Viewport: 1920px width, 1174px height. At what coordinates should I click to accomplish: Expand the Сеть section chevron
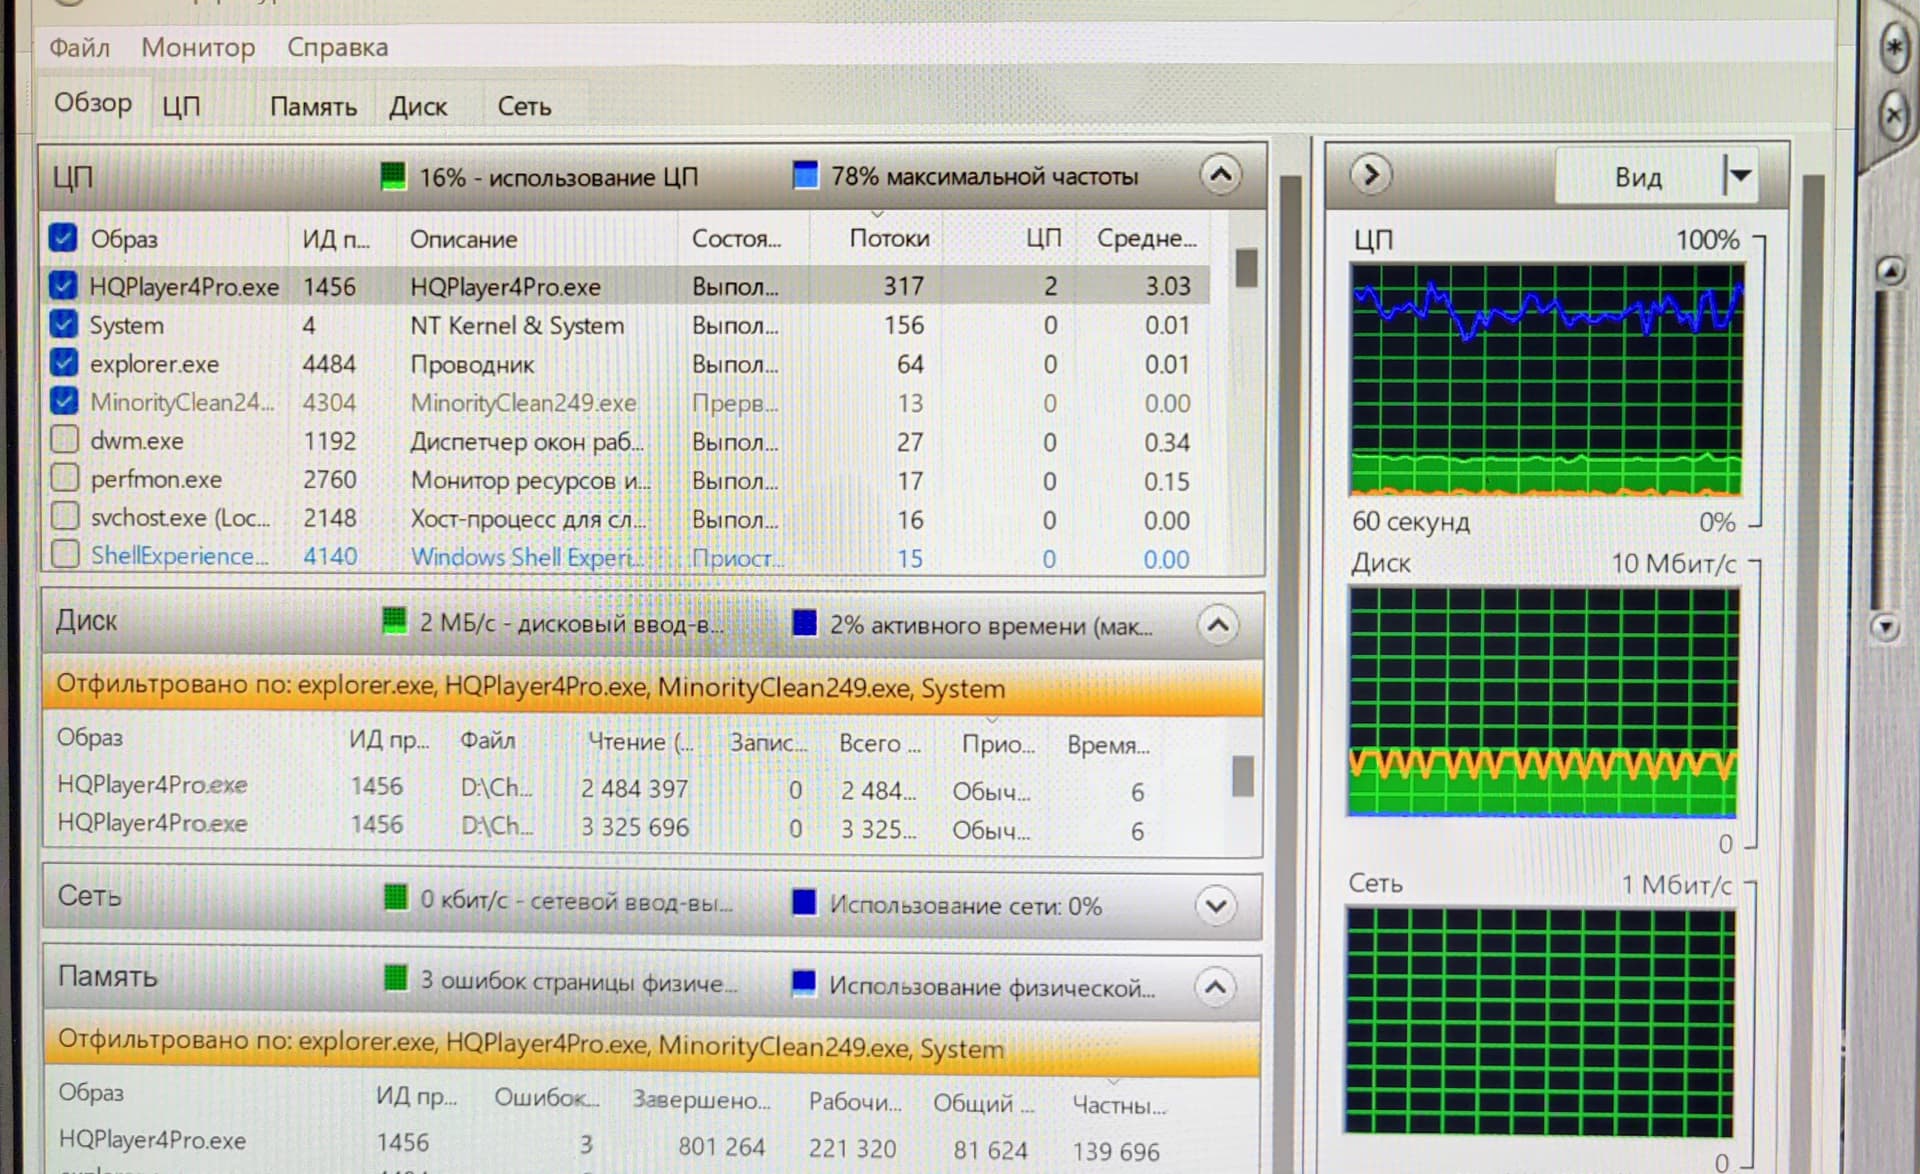pos(1216,906)
